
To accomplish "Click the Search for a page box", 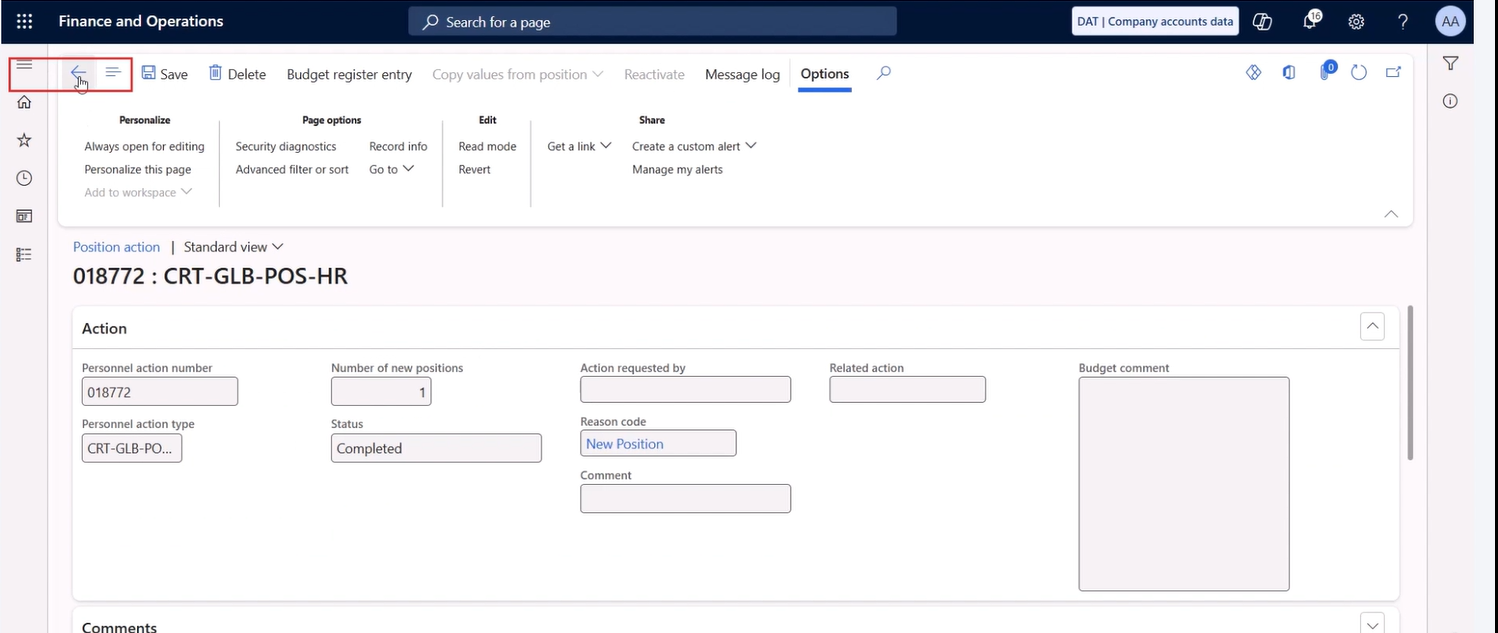I will coord(652,21).
